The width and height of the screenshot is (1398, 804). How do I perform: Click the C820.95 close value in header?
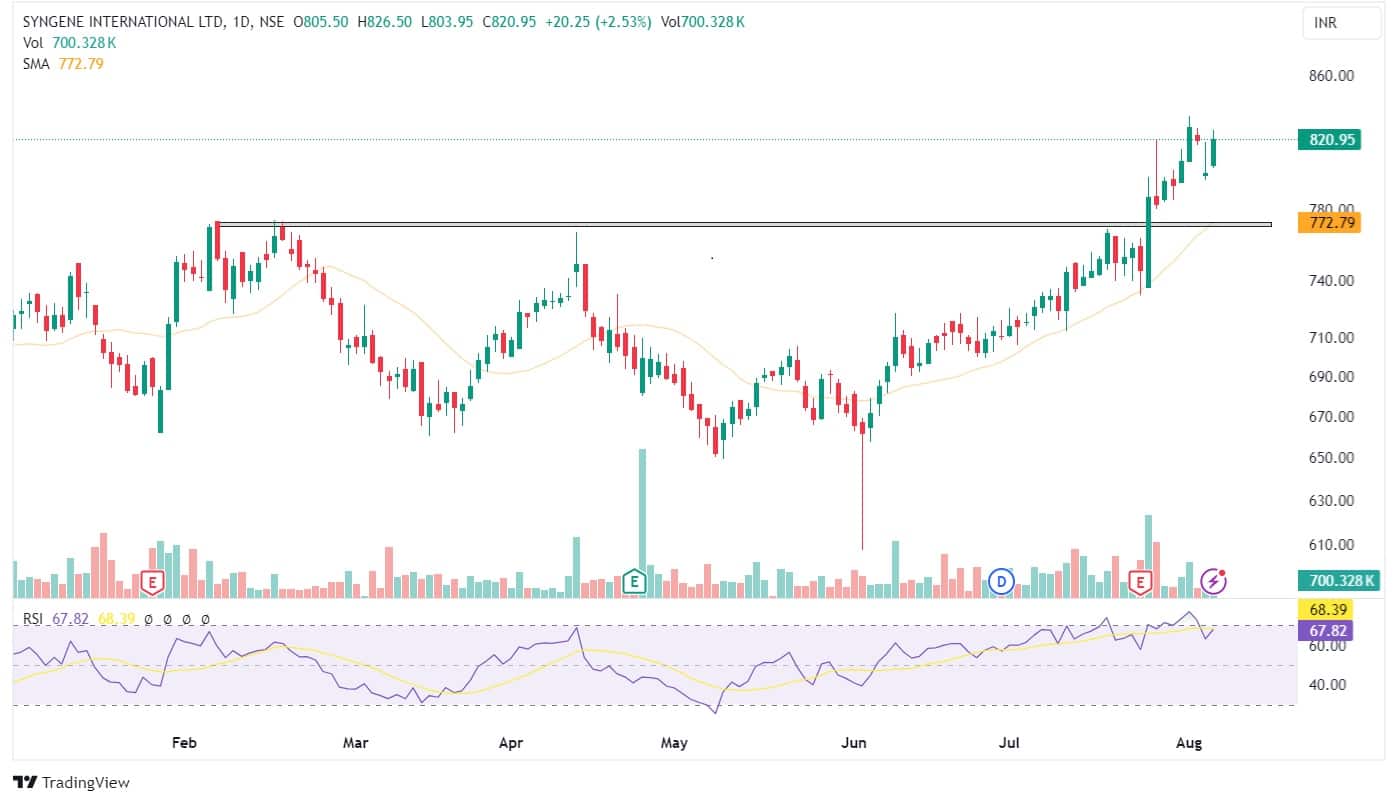[509, 22]
